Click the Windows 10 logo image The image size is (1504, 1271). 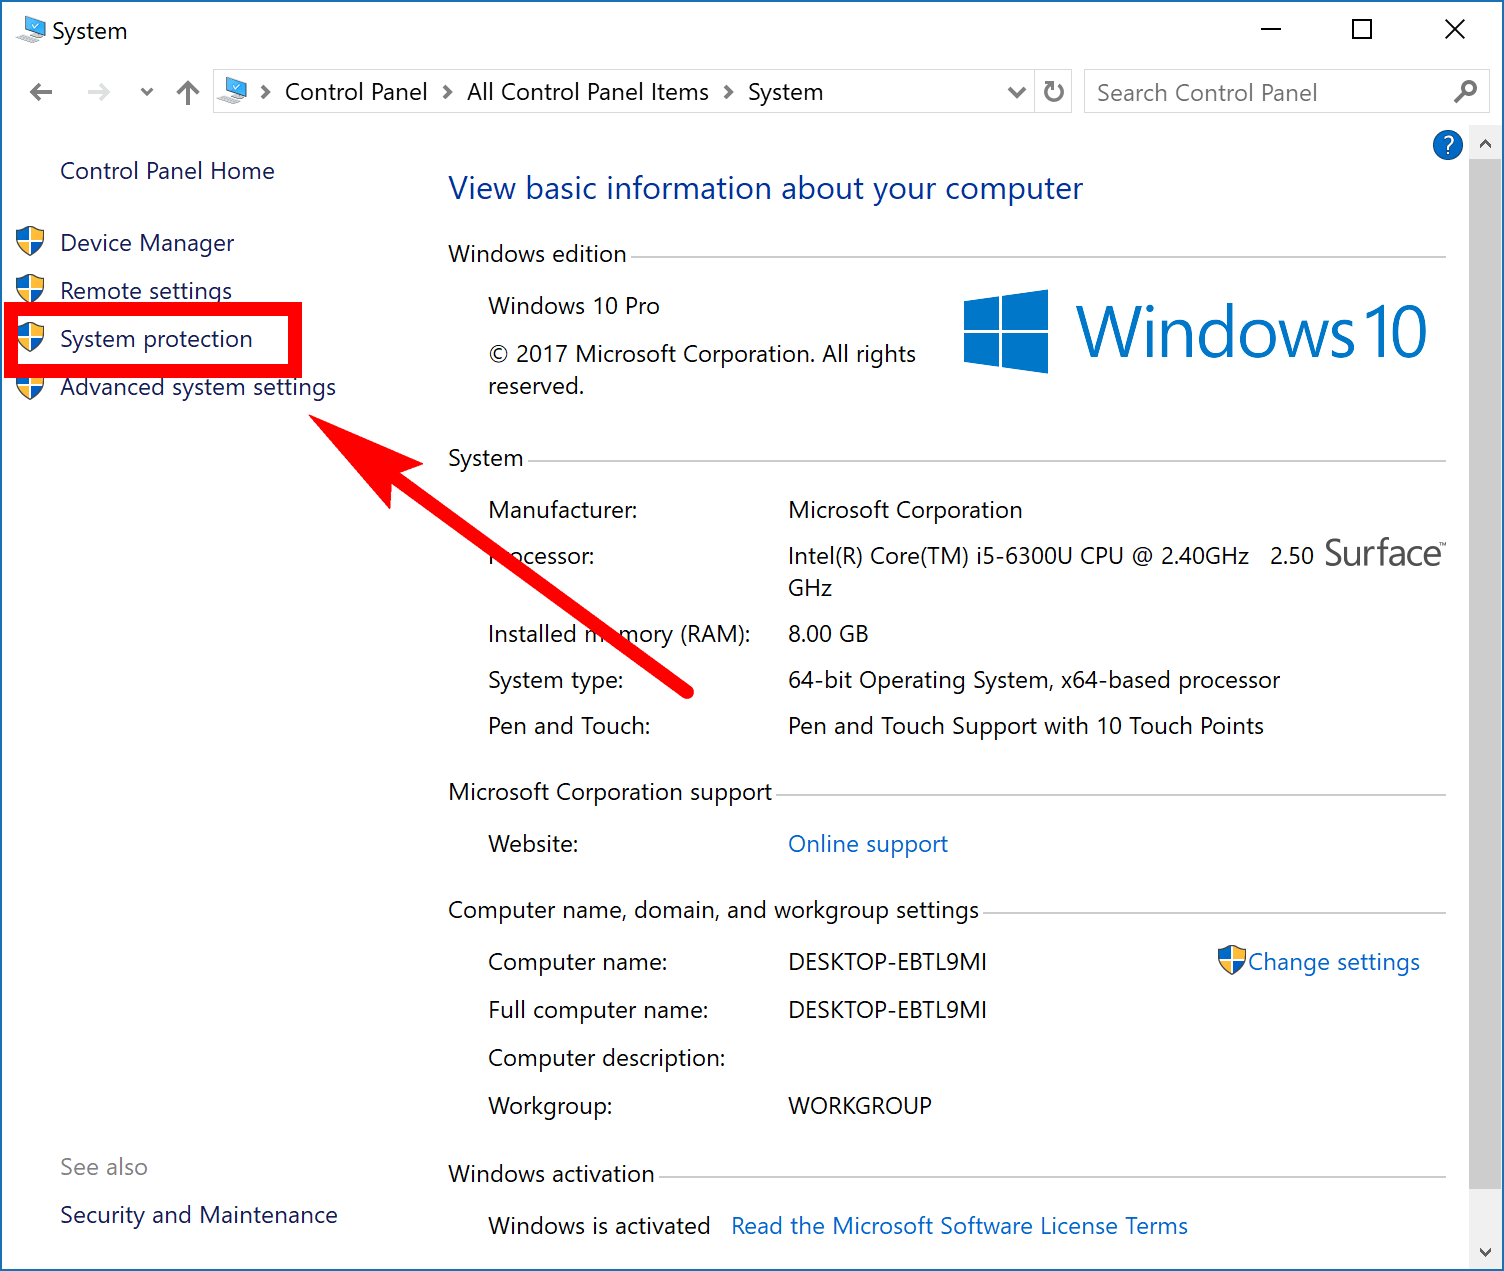click(x=1193, y=331)
